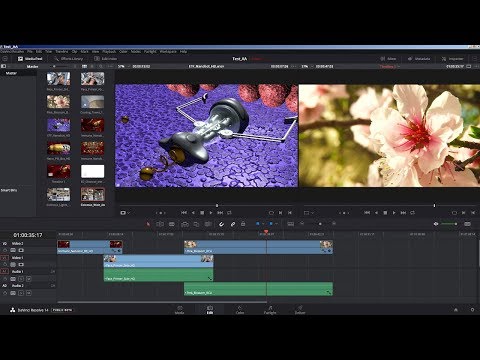Click the project manager home icon
The width and height of the screenshot is (480, 360).
point(456,310)
